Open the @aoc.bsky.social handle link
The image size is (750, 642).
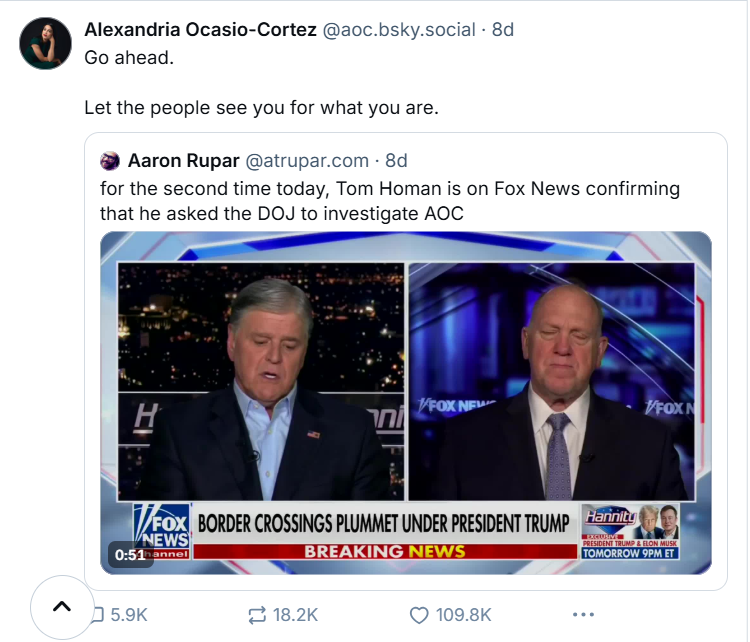click(x=399, y=30)
